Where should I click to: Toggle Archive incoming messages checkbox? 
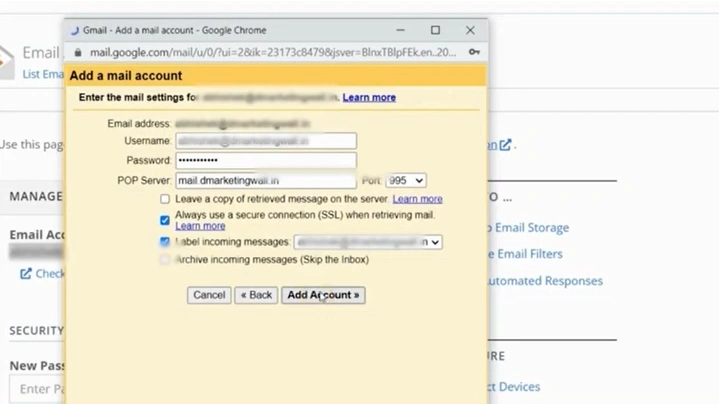[165, 260]
